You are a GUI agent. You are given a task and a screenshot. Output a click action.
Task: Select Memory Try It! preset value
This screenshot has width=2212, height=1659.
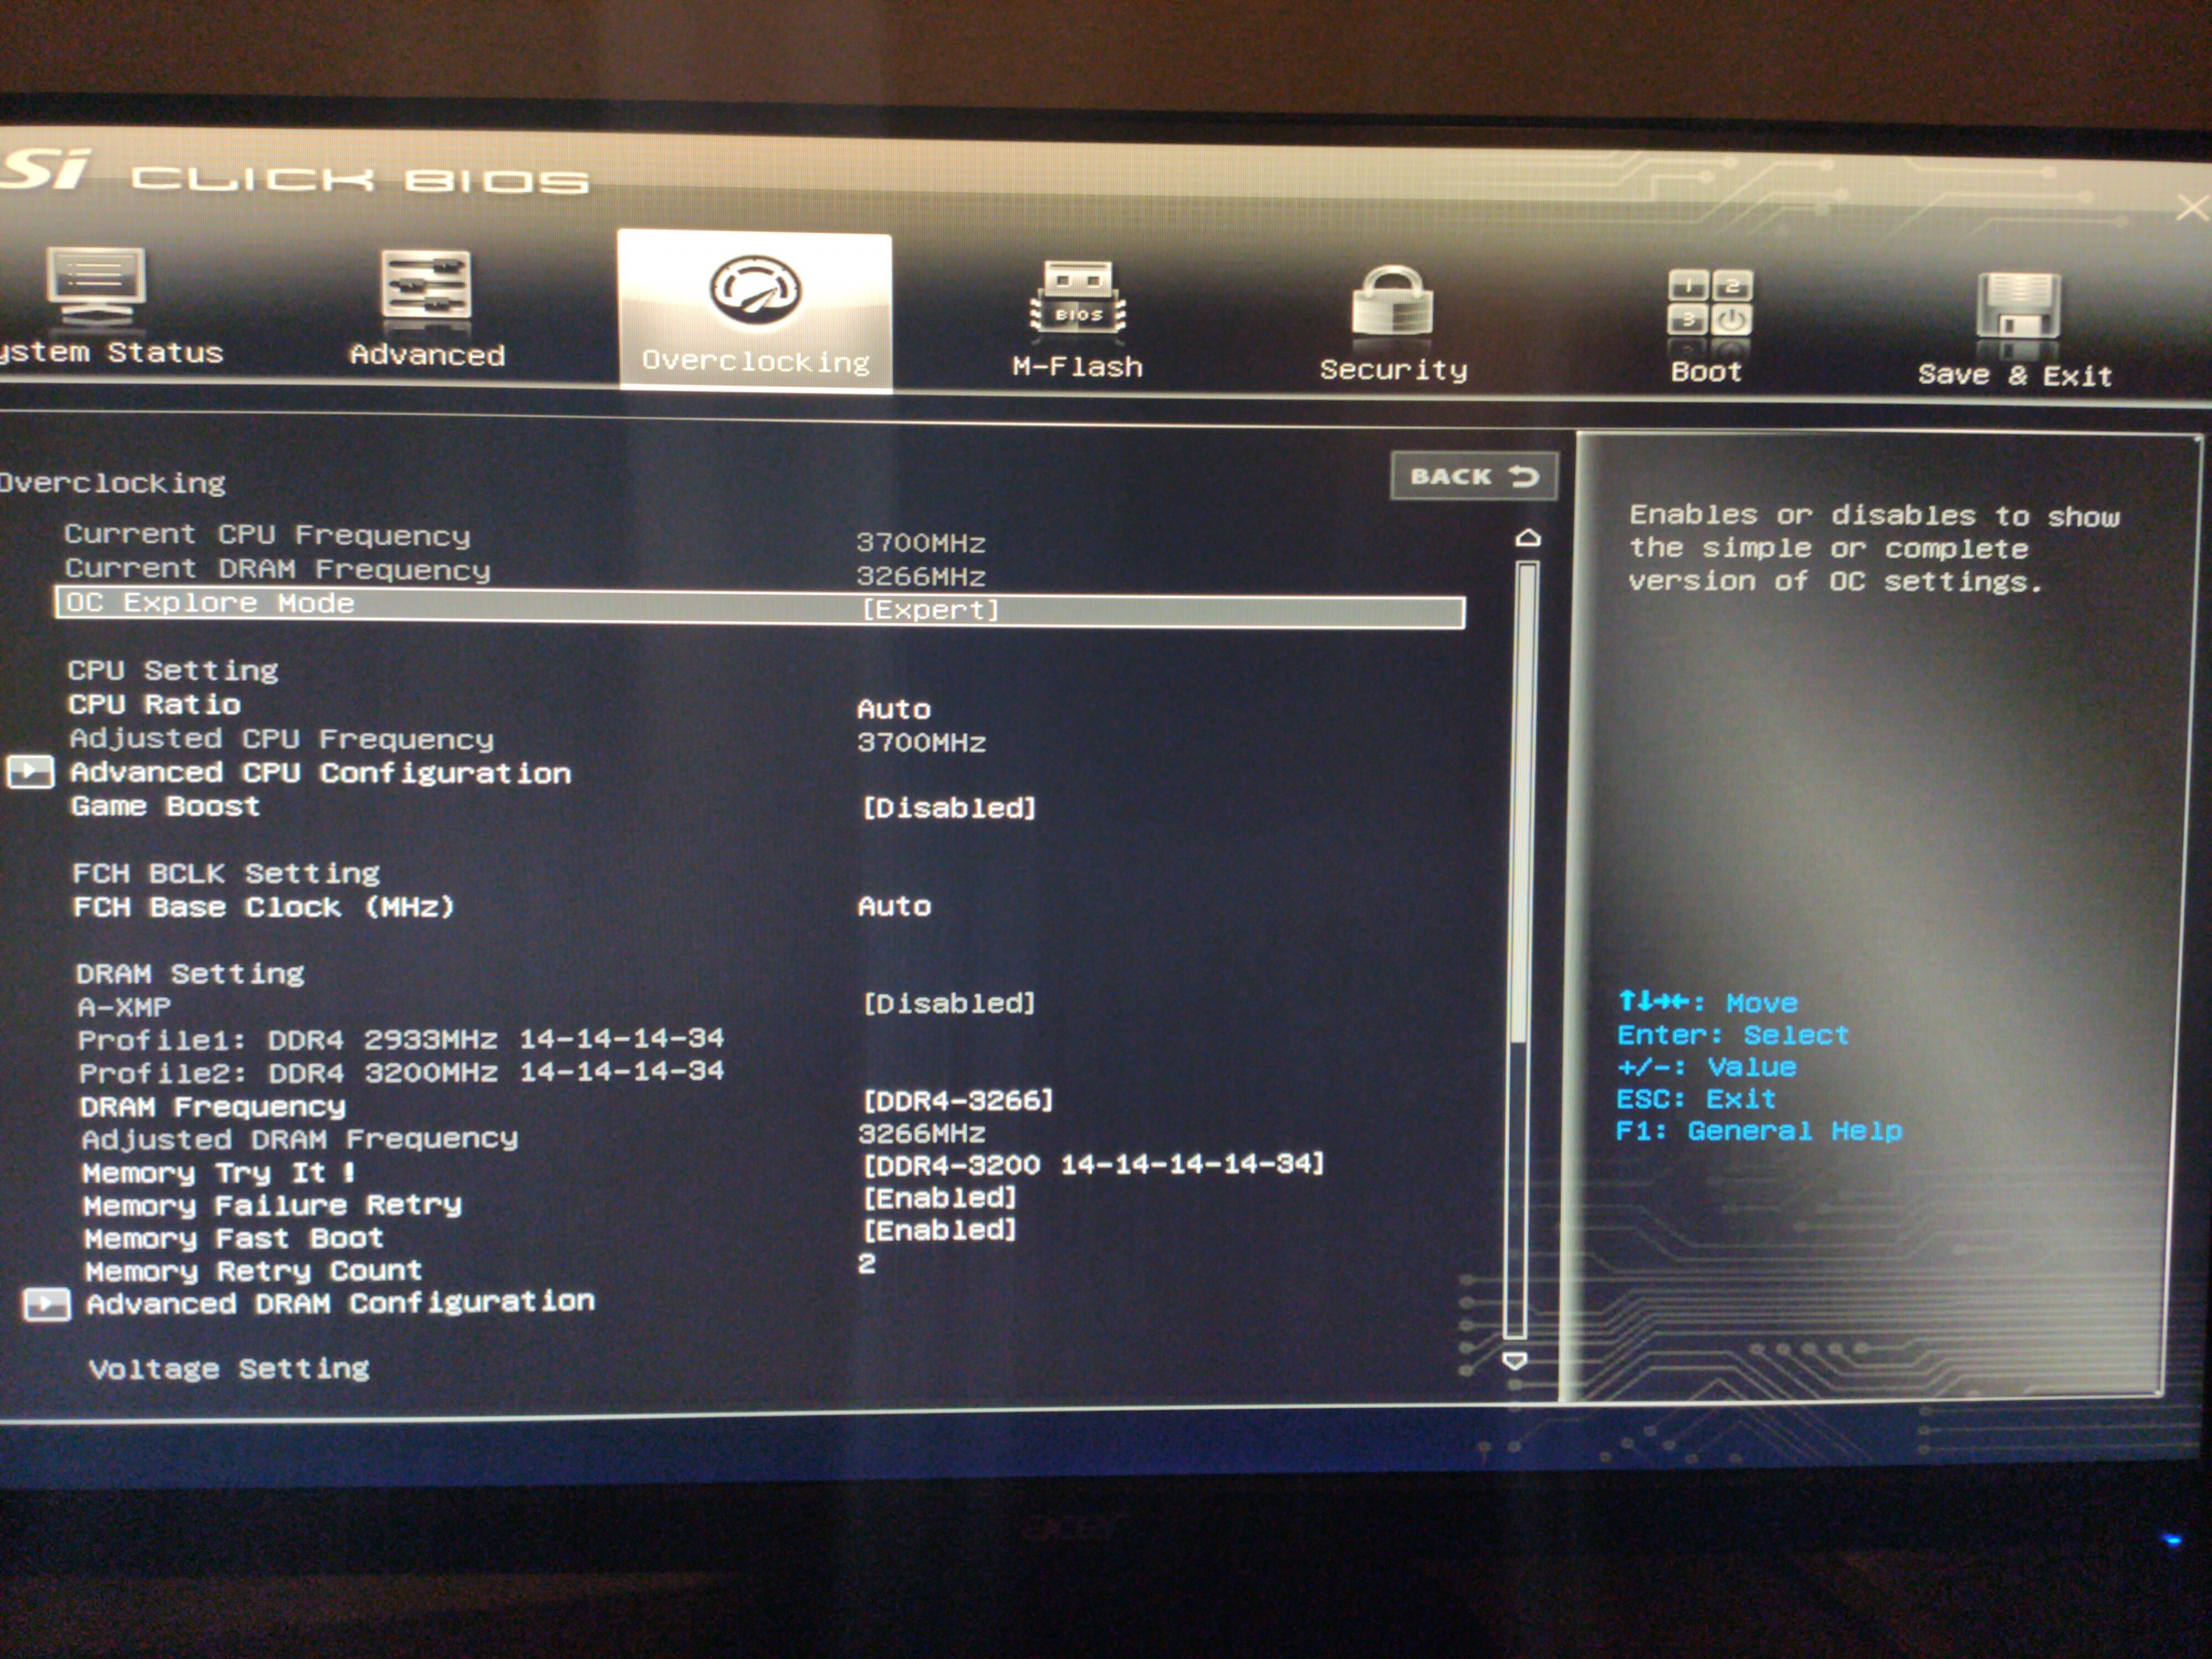[1092, 1164]
